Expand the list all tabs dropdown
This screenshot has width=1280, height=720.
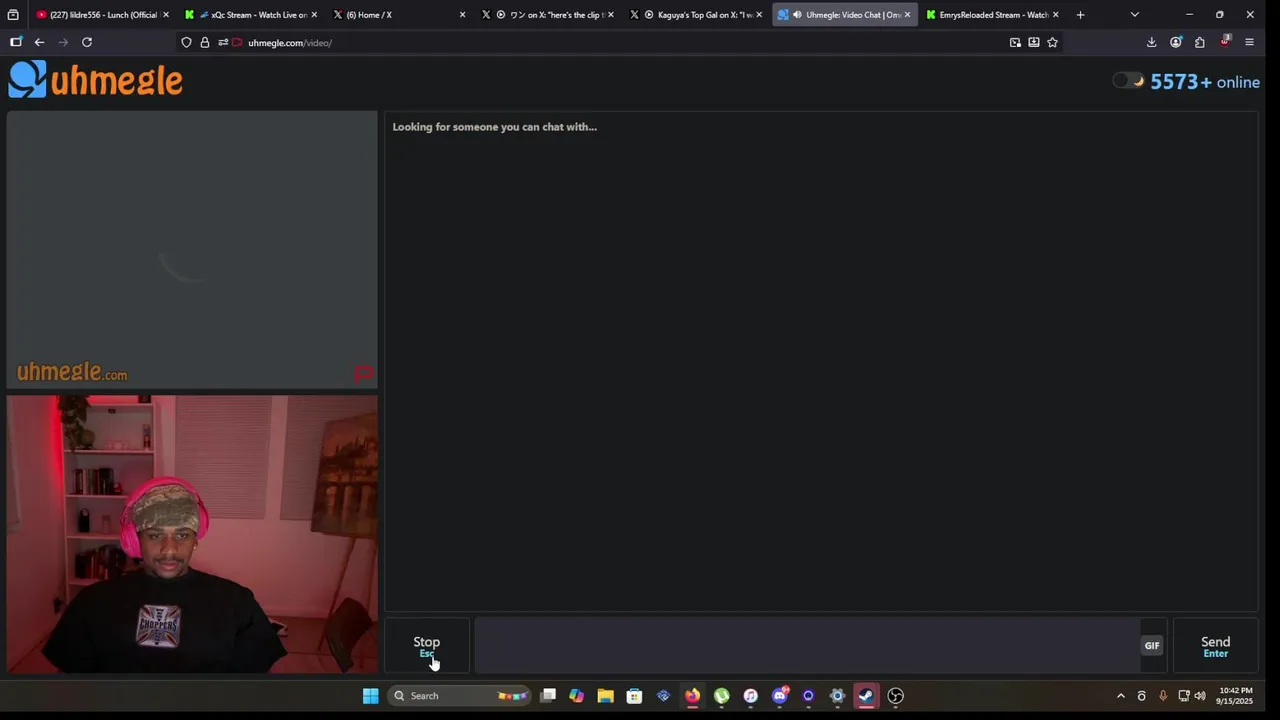click(1134, 15)
